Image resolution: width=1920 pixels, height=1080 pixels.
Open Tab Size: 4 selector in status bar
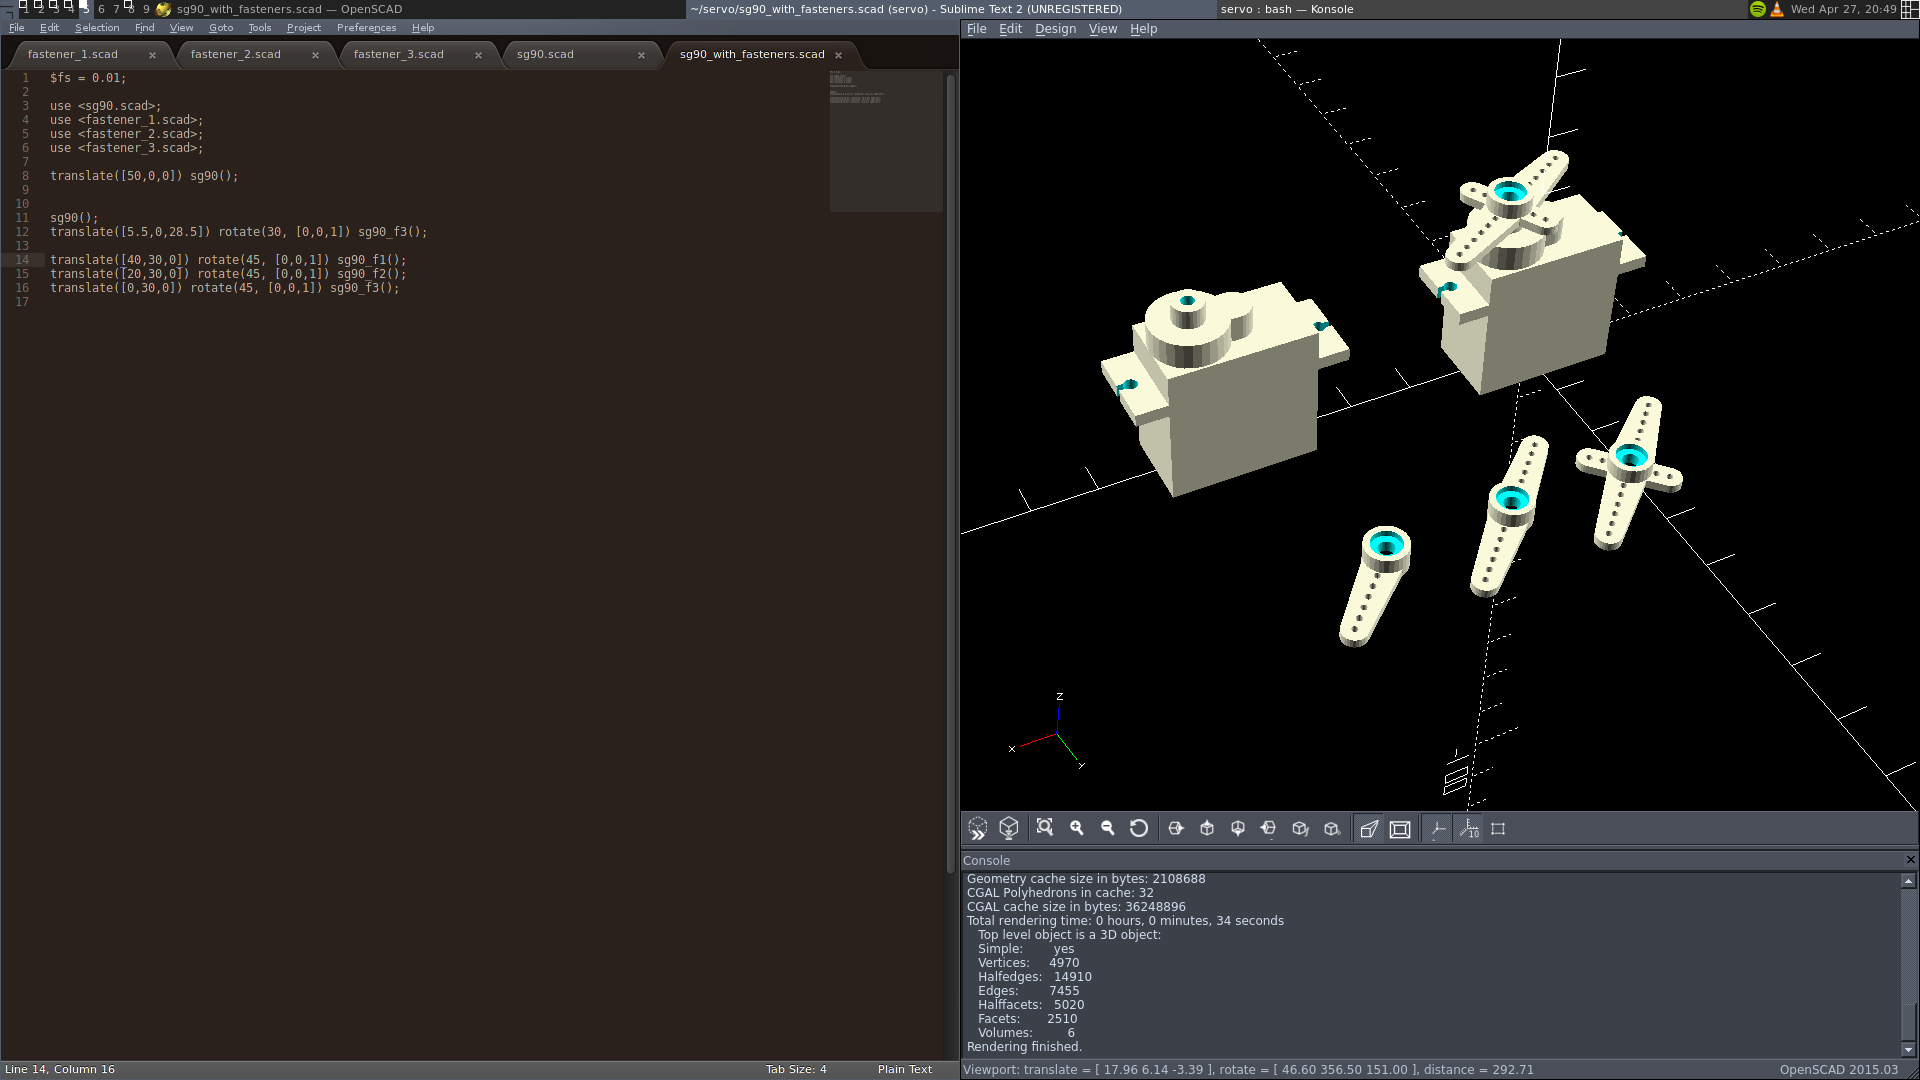tap(796, 1069)
